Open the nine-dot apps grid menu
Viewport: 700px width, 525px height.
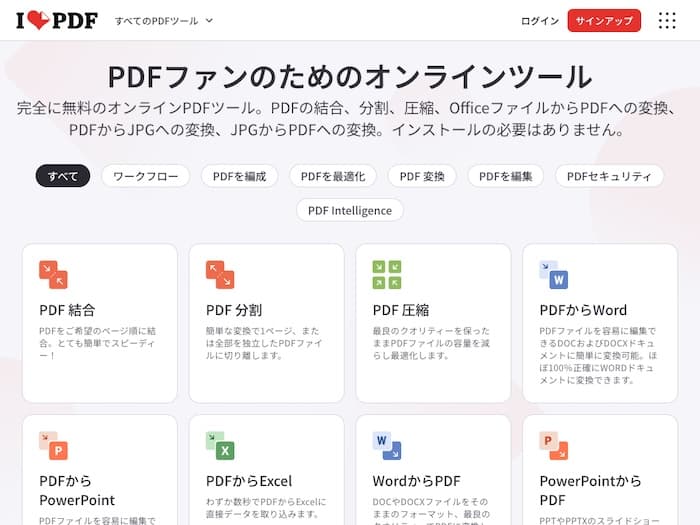[667, 21]
